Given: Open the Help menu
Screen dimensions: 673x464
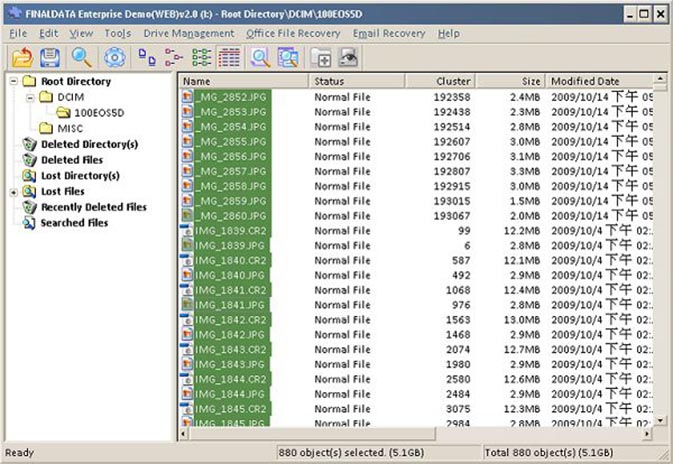Looking at the screenshot, I should [449, 33].
